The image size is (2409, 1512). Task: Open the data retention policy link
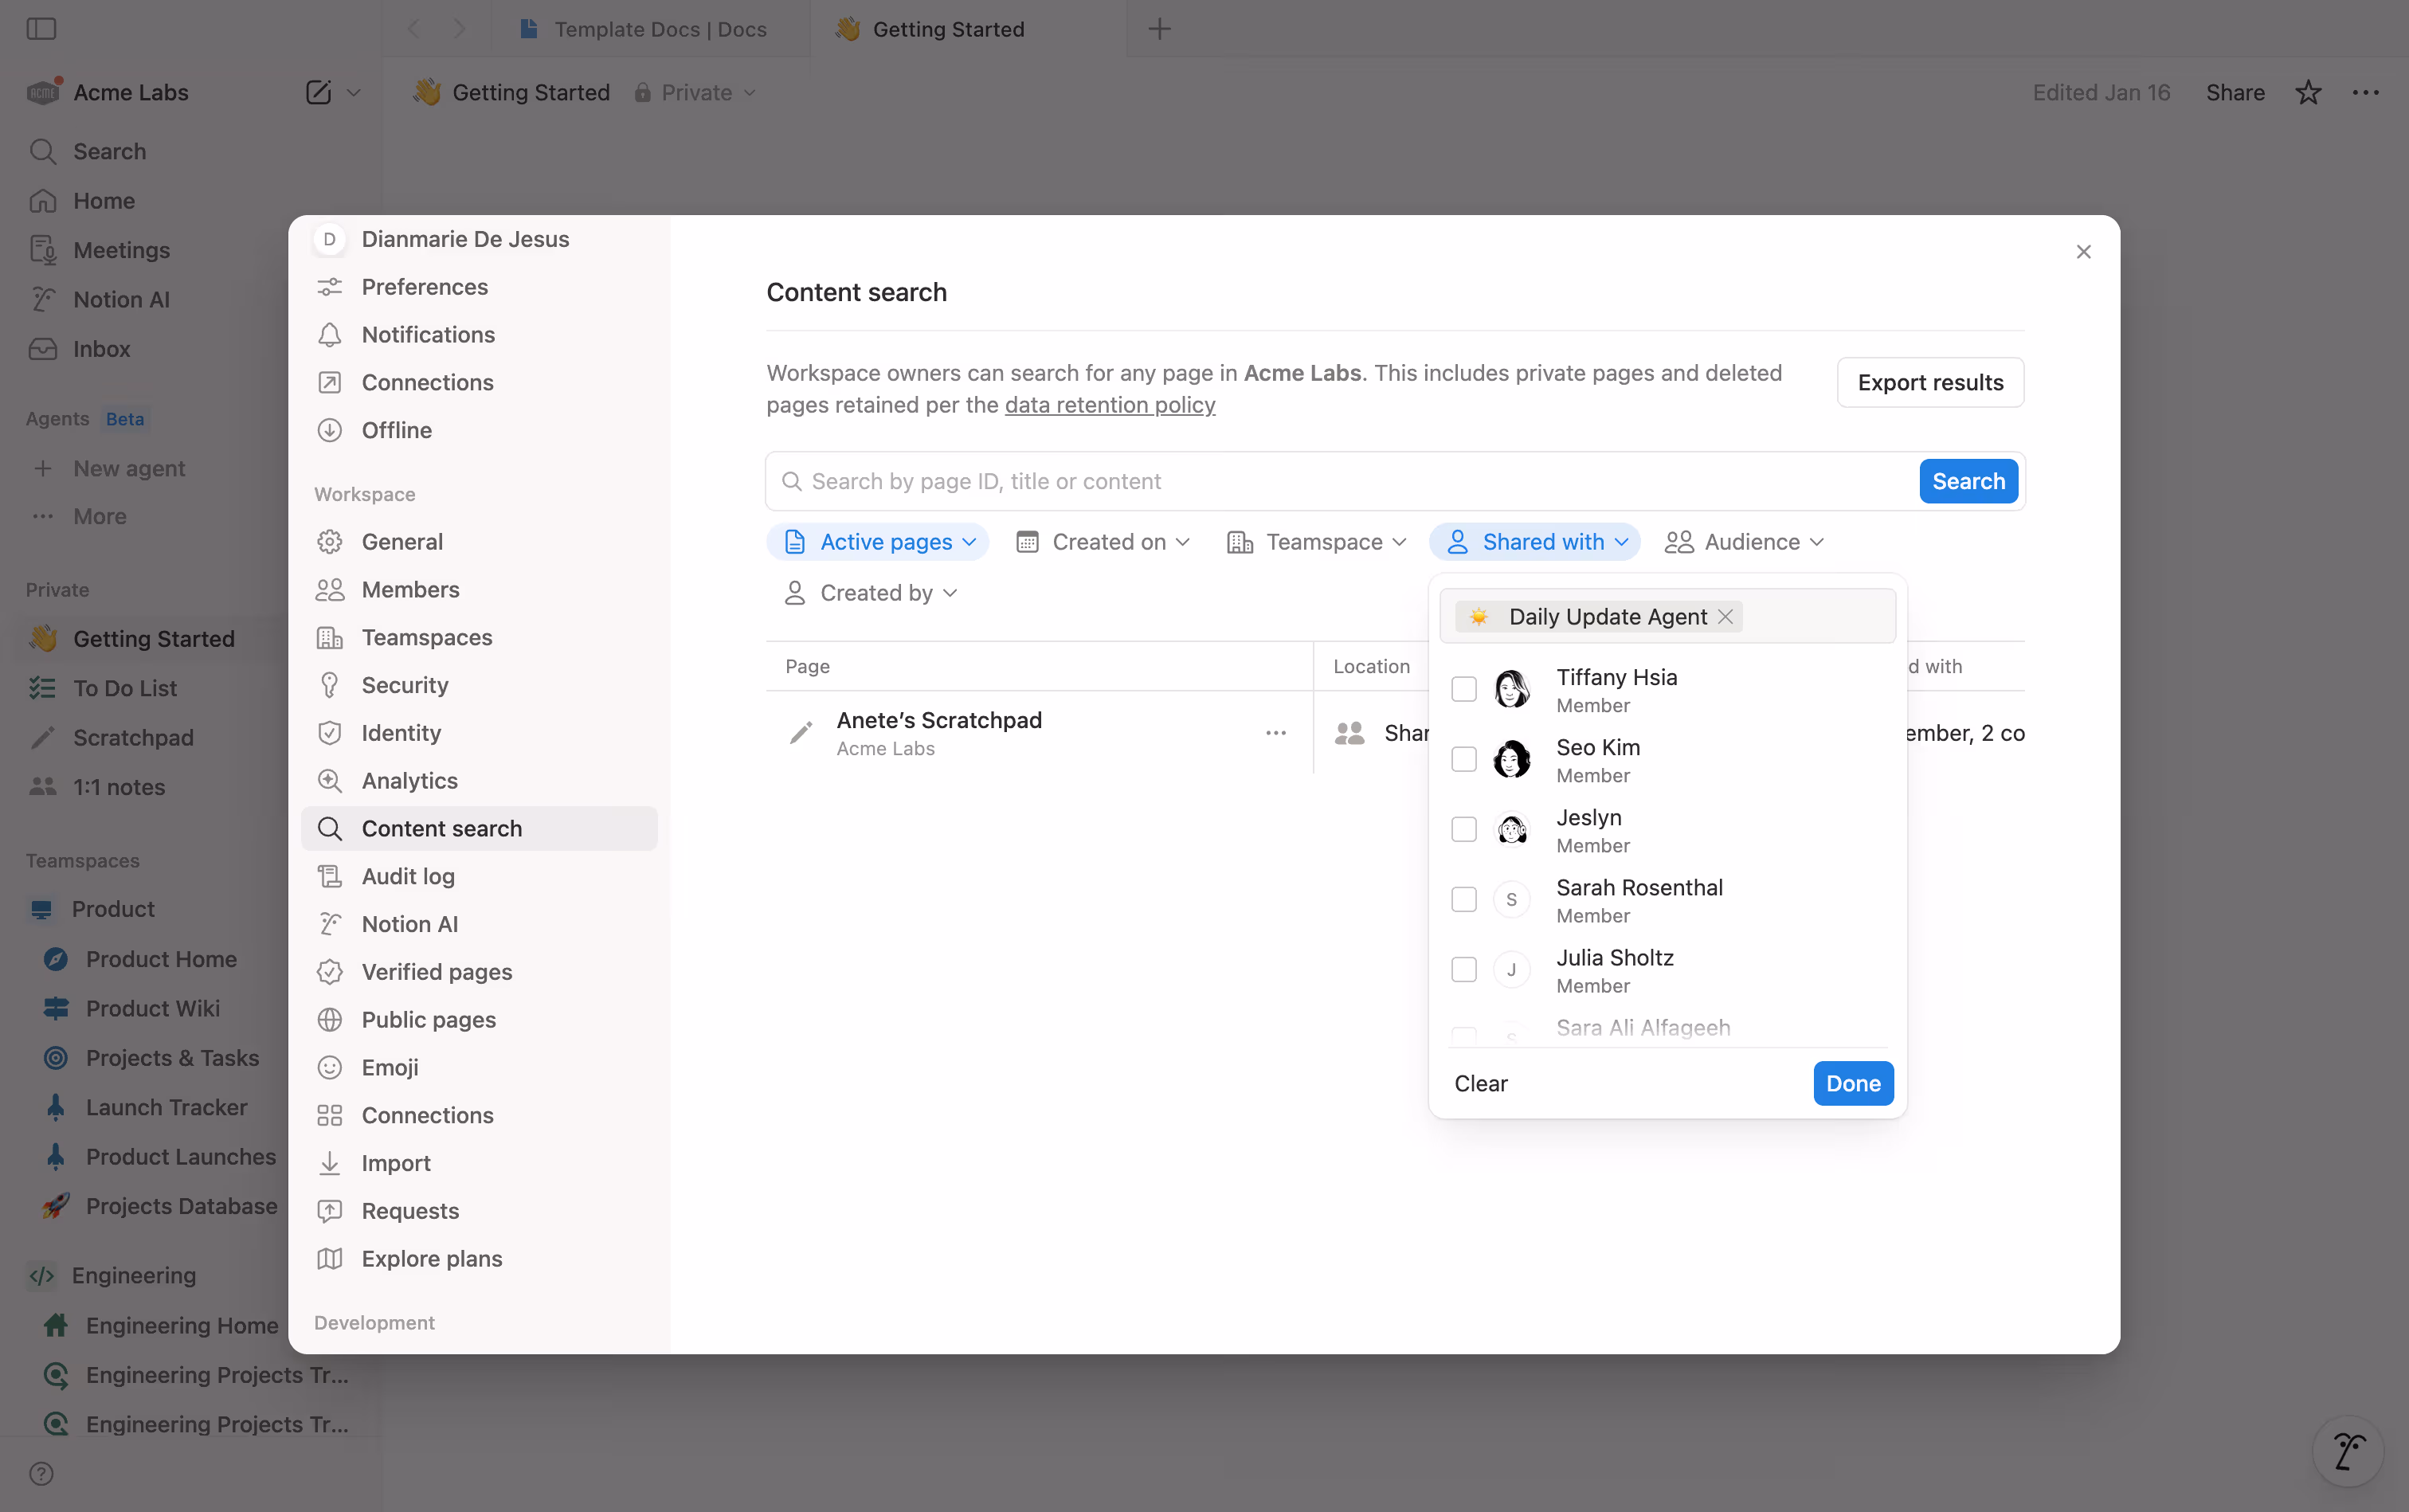coord(1109,405)
